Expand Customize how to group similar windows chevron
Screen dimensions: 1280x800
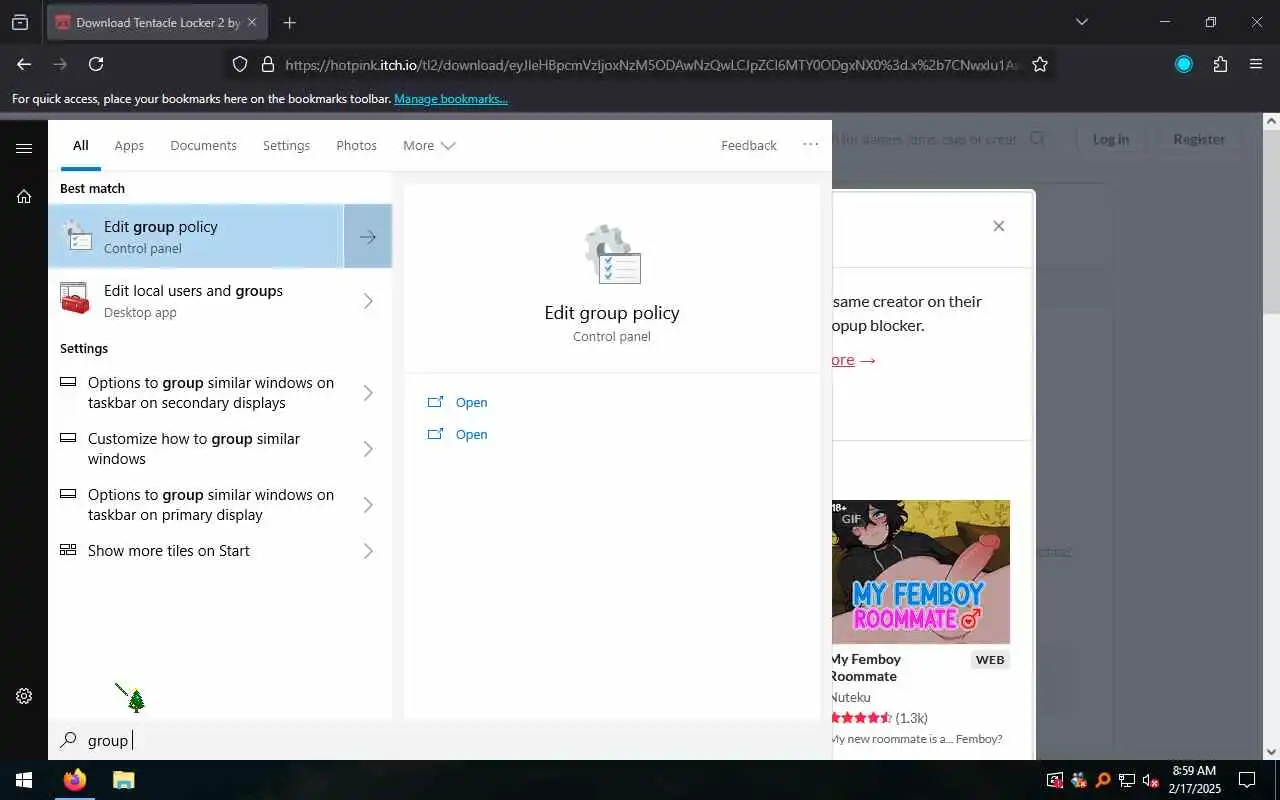[x=368, y=449]
